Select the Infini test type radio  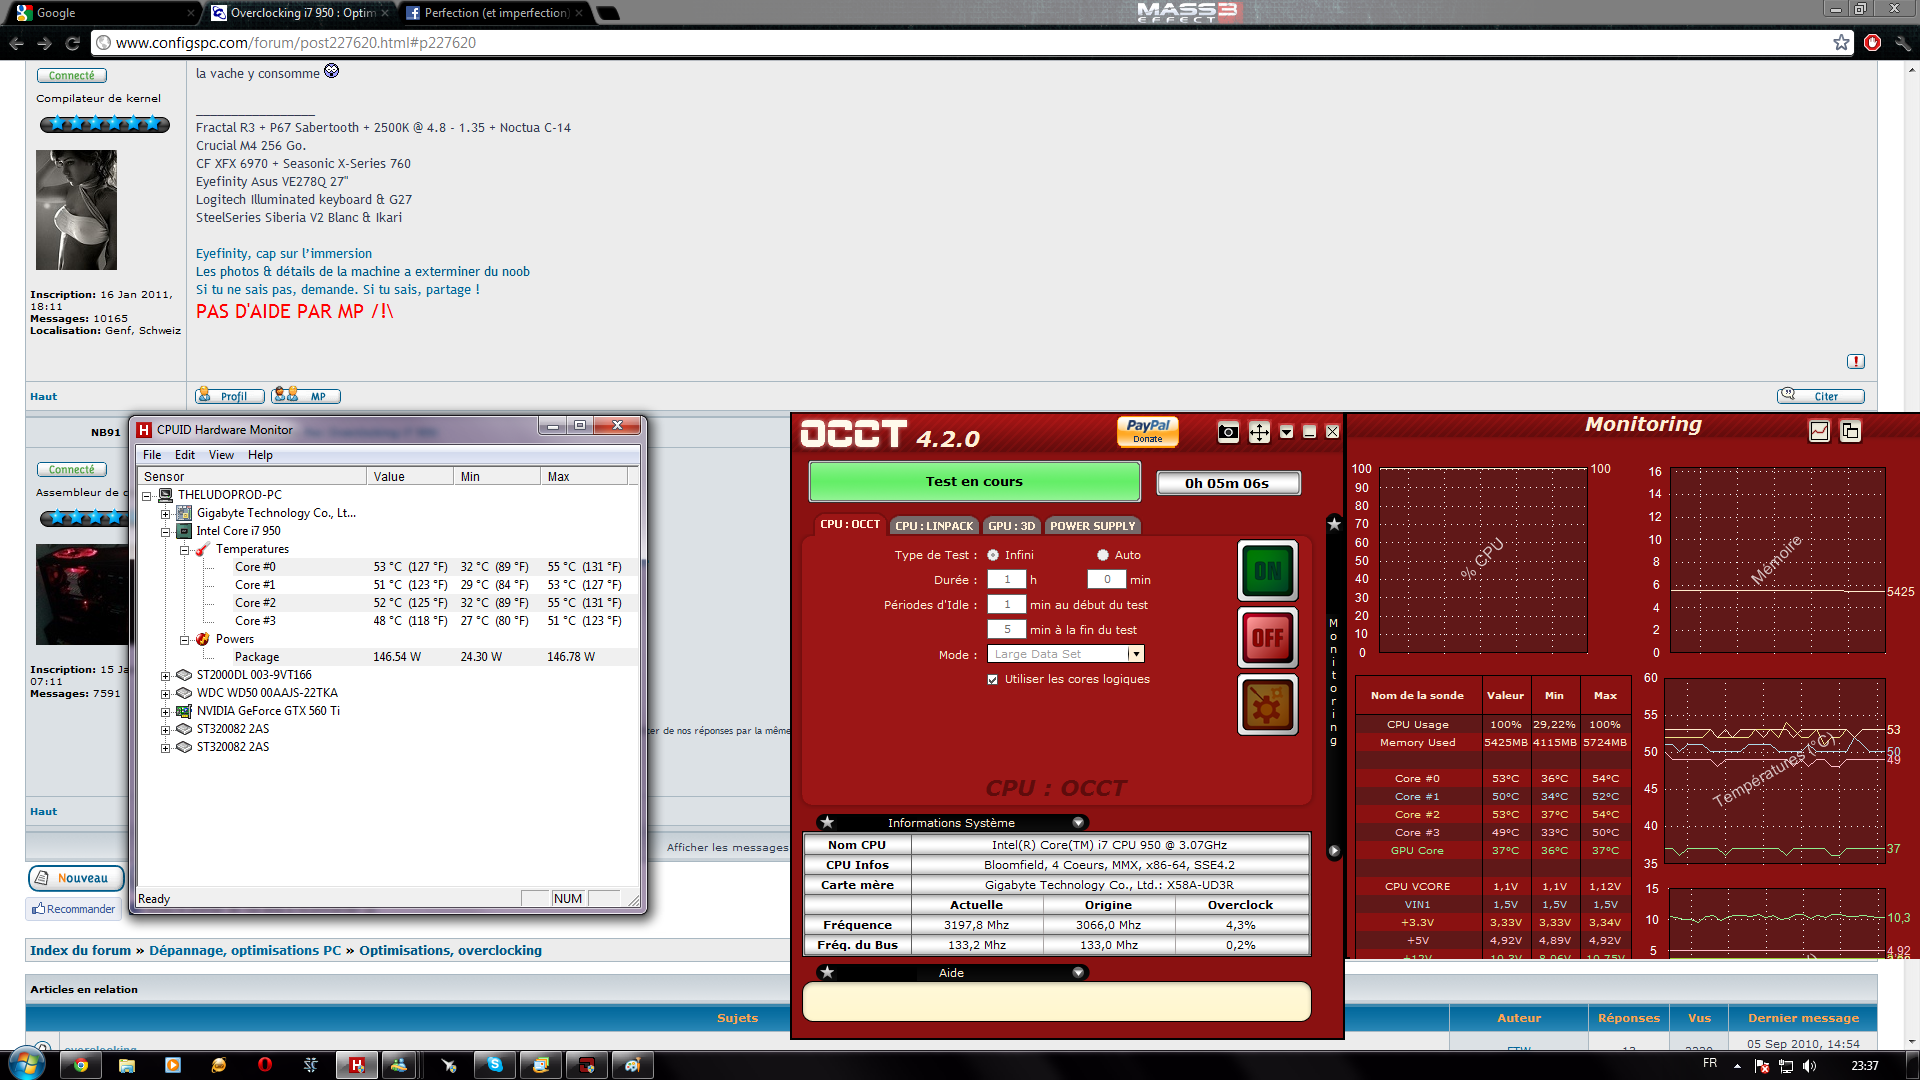click(993, 555)
